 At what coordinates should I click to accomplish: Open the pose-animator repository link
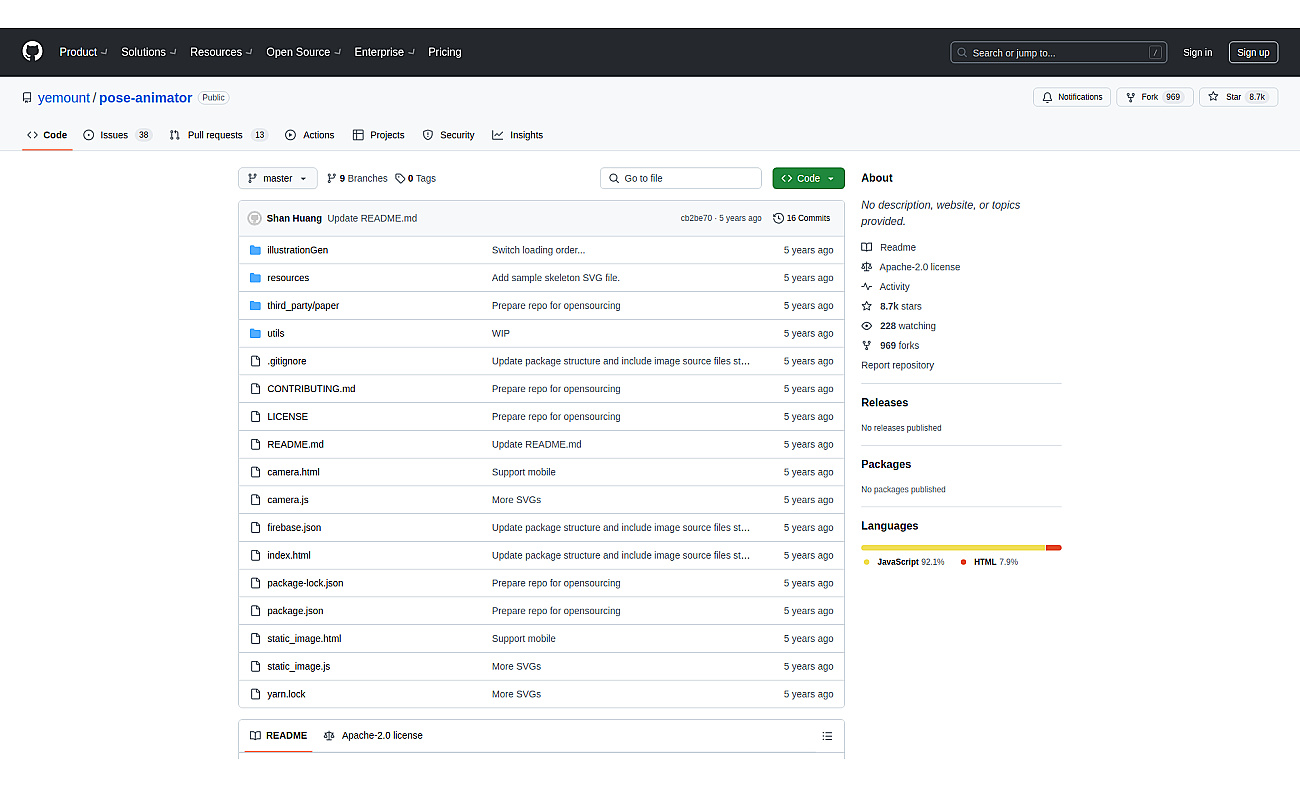tap(146, 98)
